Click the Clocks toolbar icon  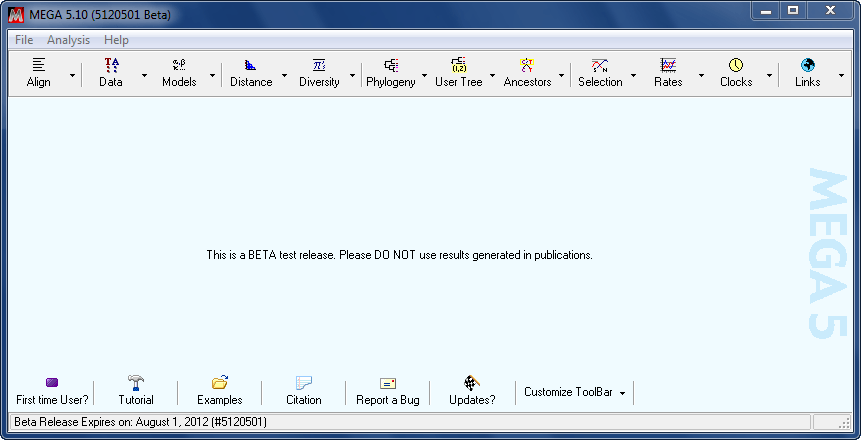(736, 65)
